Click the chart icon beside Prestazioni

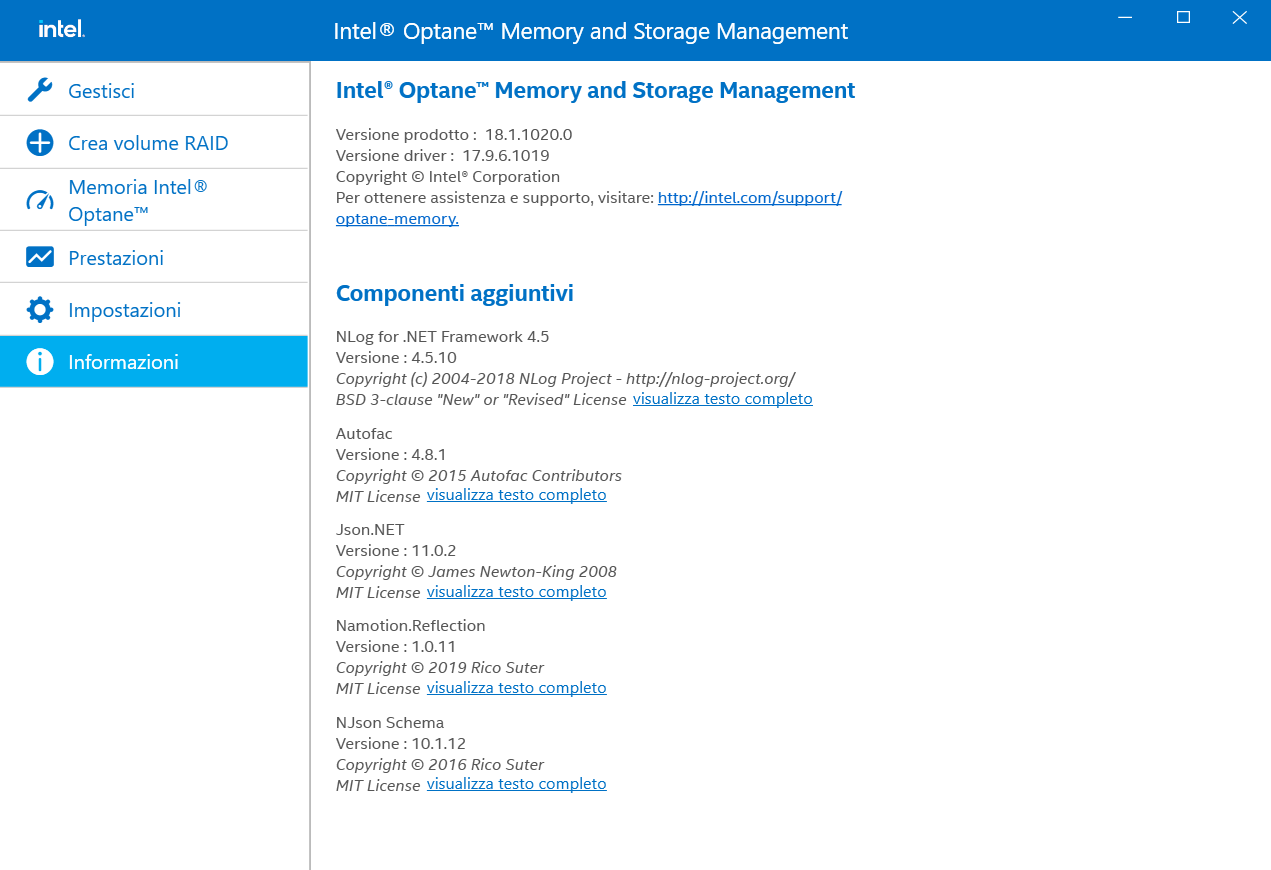40,258
